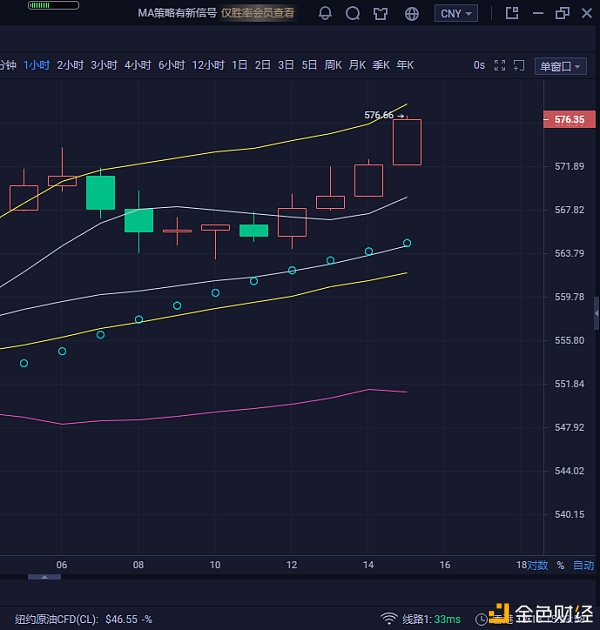Open 仅胜率会员查看 member link

[x=258, y=13]
